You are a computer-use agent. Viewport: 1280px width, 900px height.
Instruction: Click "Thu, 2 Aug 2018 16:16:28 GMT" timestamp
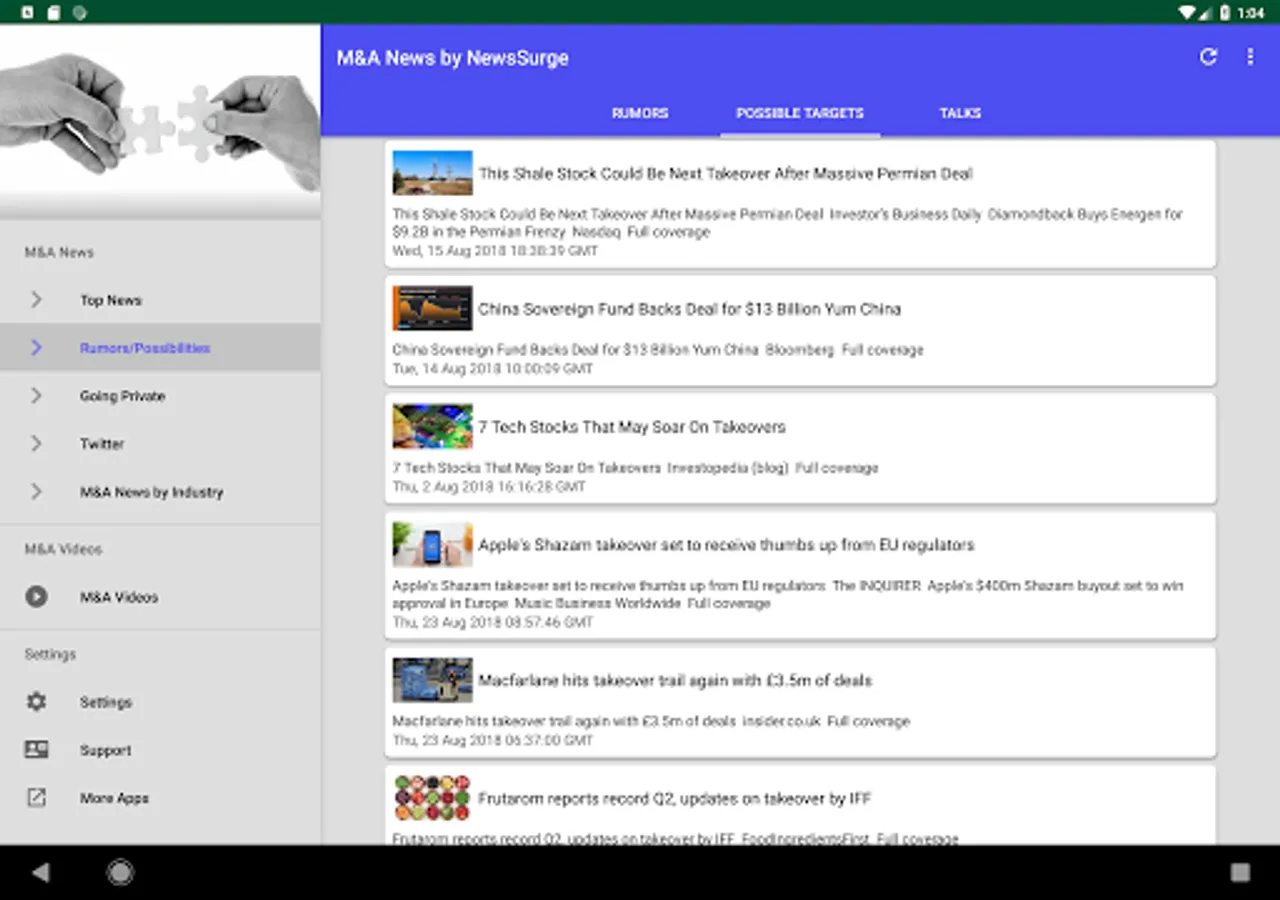(489, 487)
